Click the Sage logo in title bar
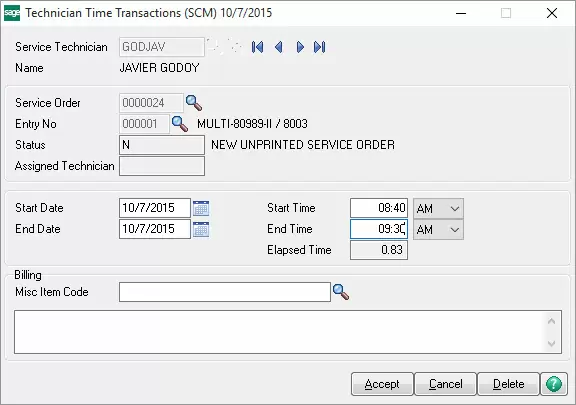Viewport: 576px width, 405px height. pyautogui.click(x=12, y=13)
